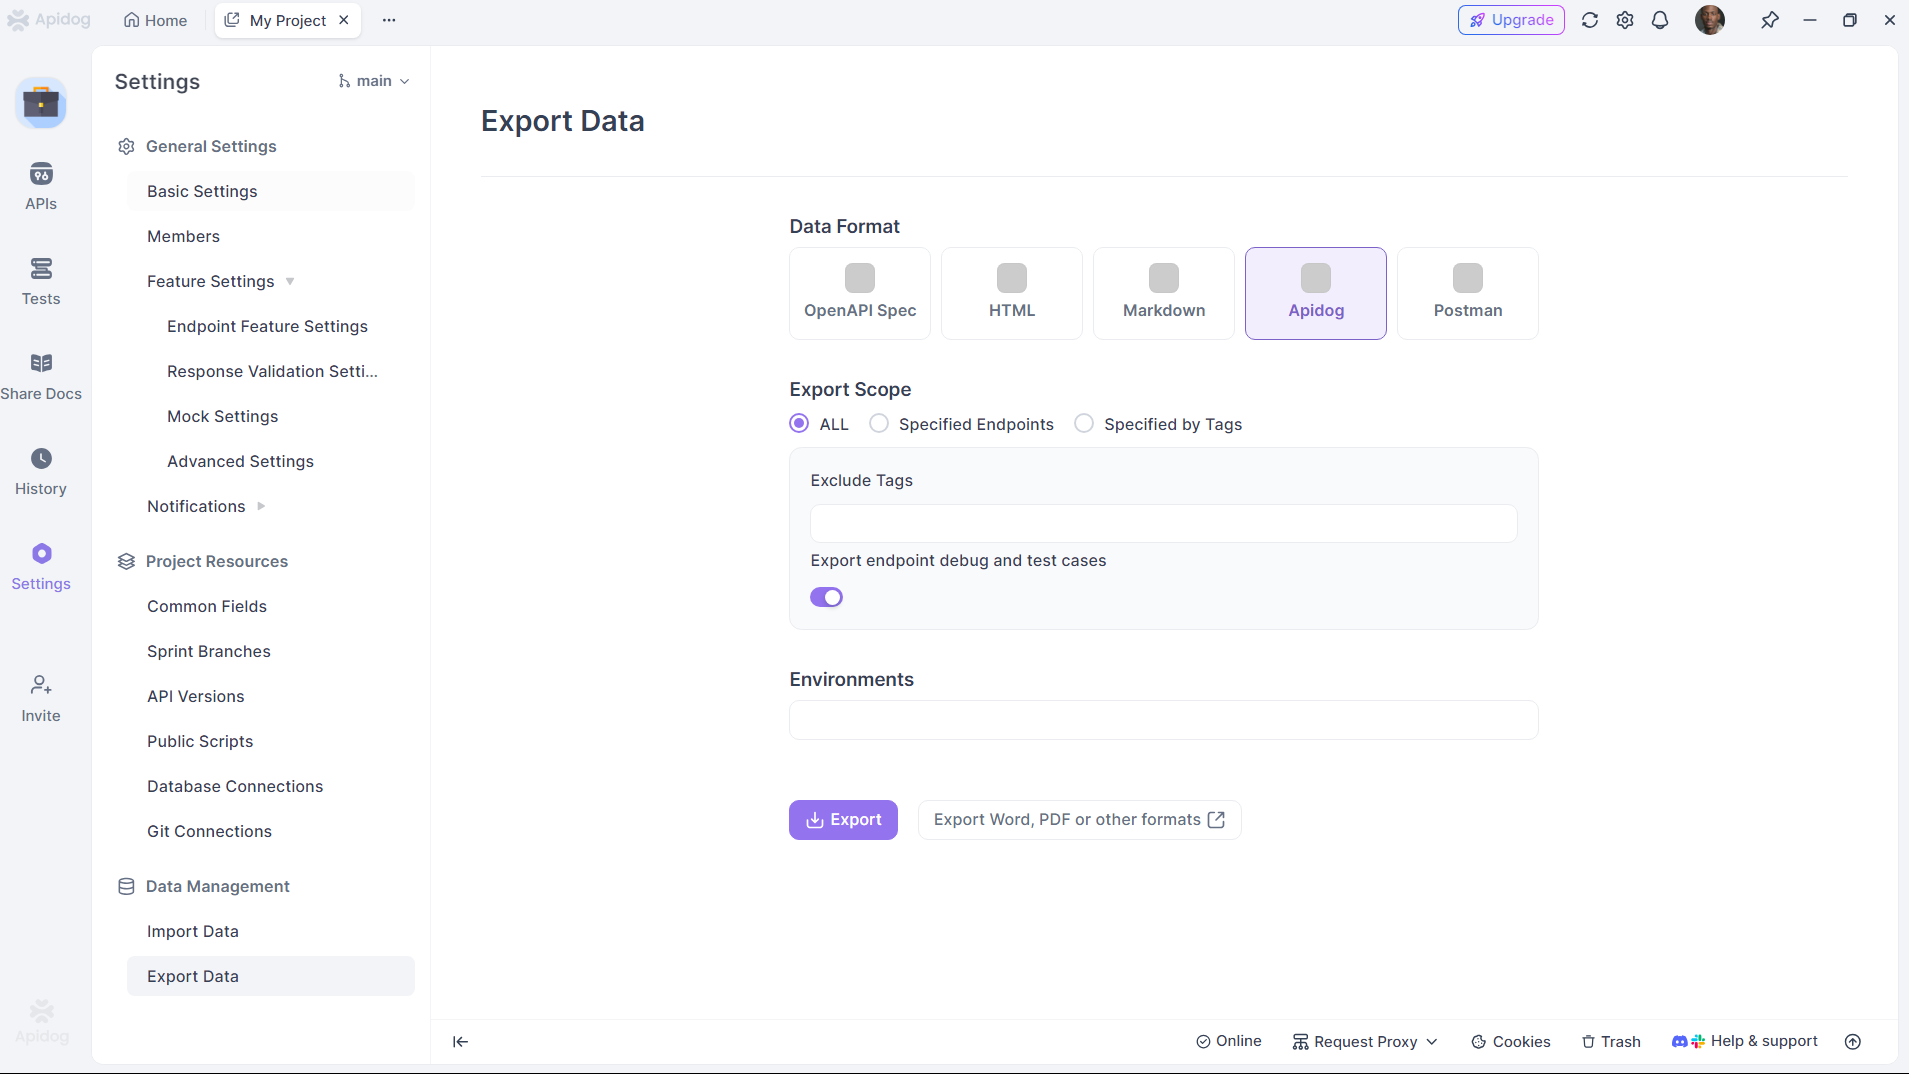Screen dimensions: 1909x1074
Task: Click the Upgrade button
Action: click(x=1511, y=20)
